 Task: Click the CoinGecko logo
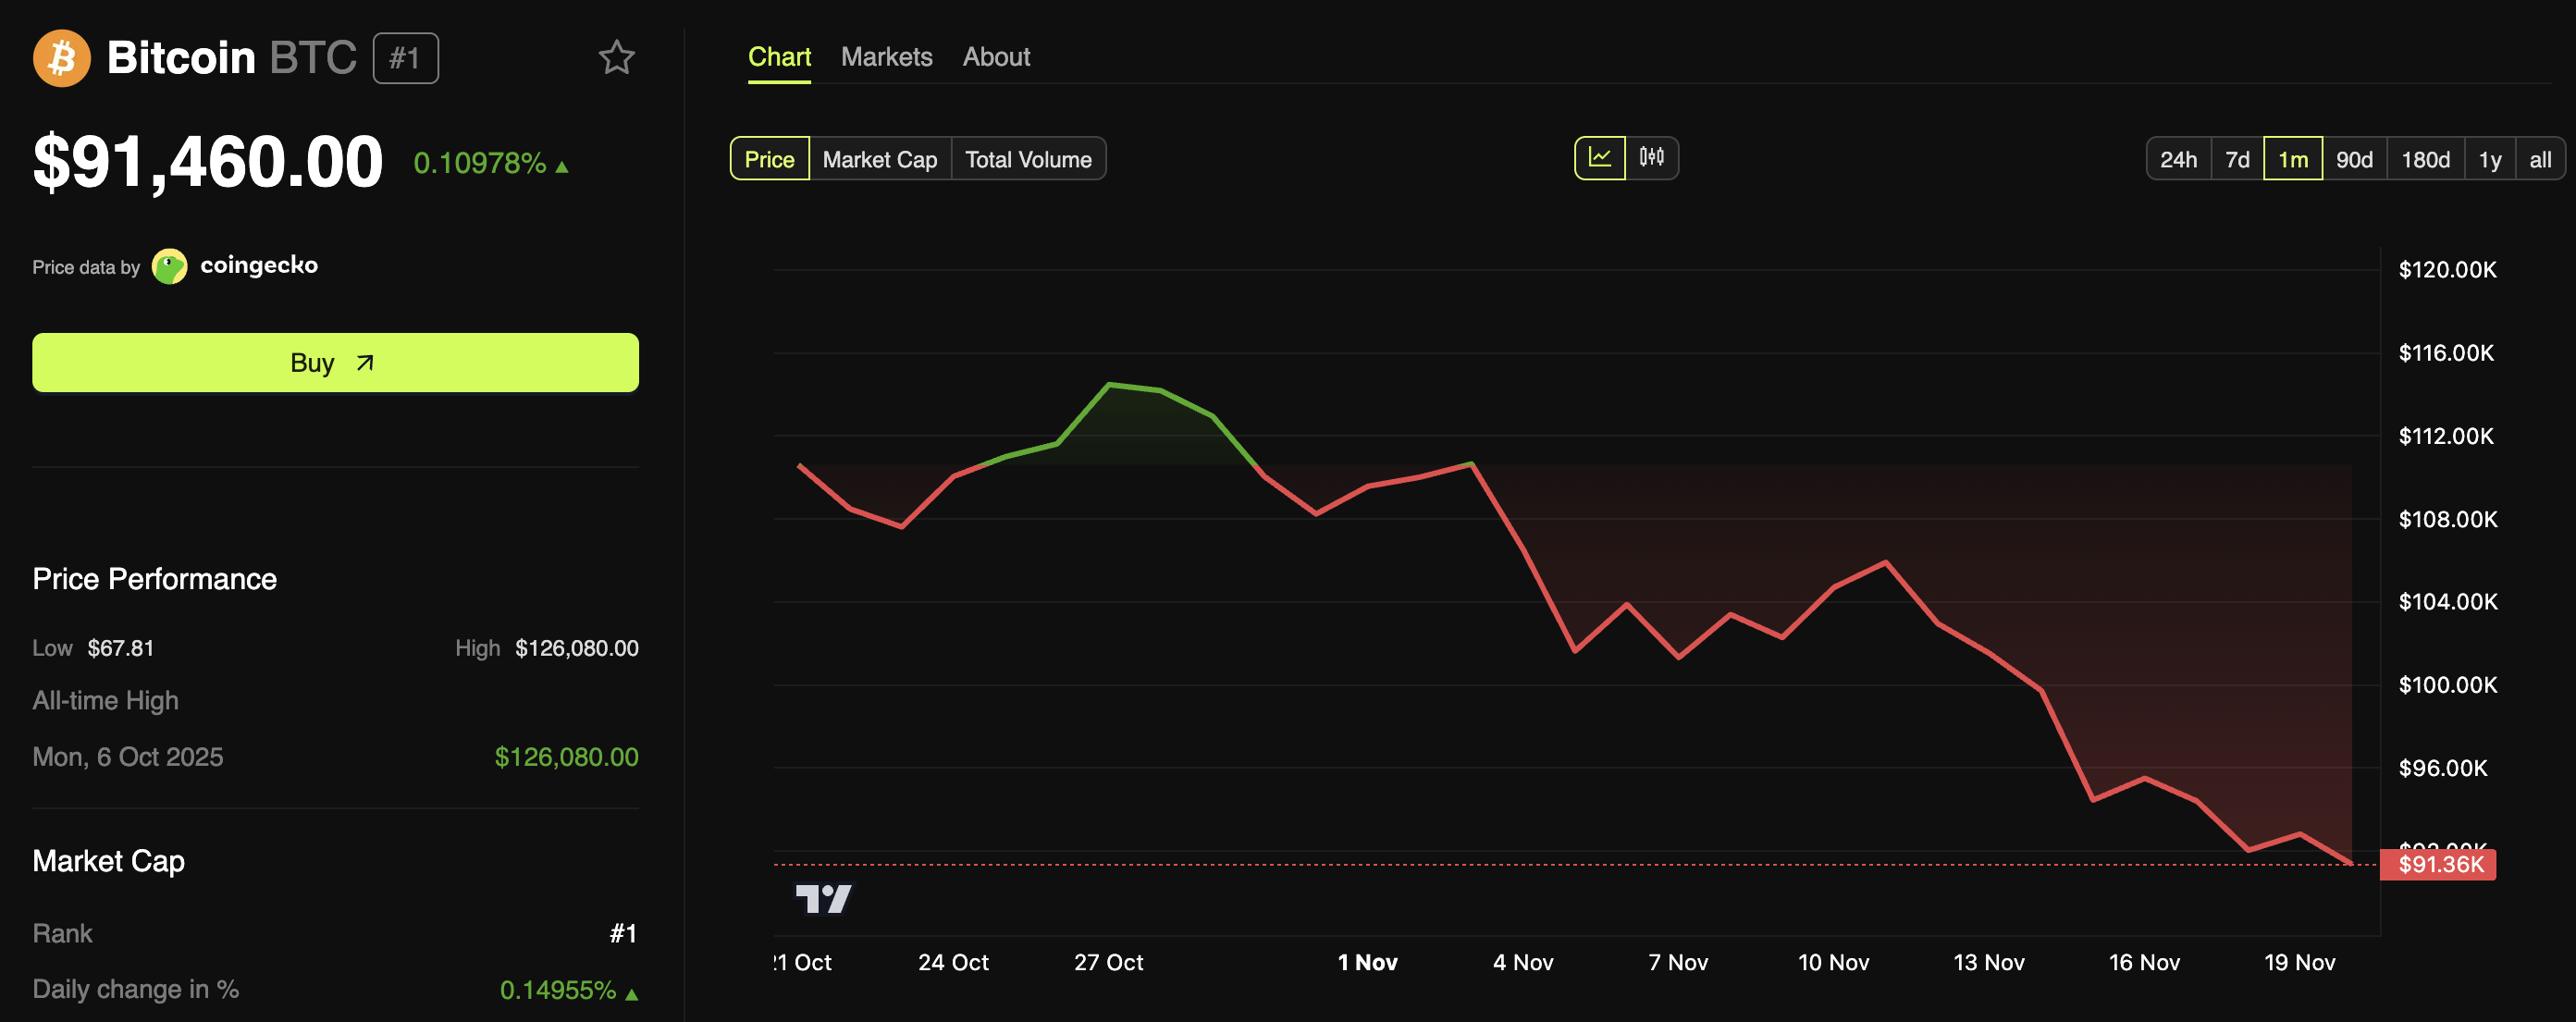pos(169,265)
